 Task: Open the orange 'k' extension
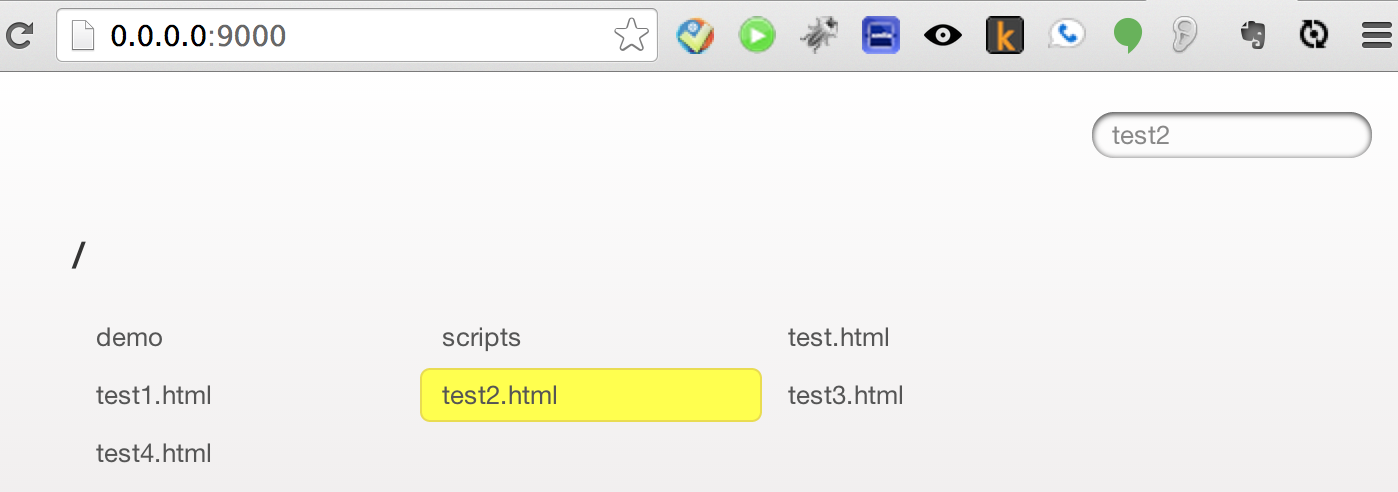1004,37
